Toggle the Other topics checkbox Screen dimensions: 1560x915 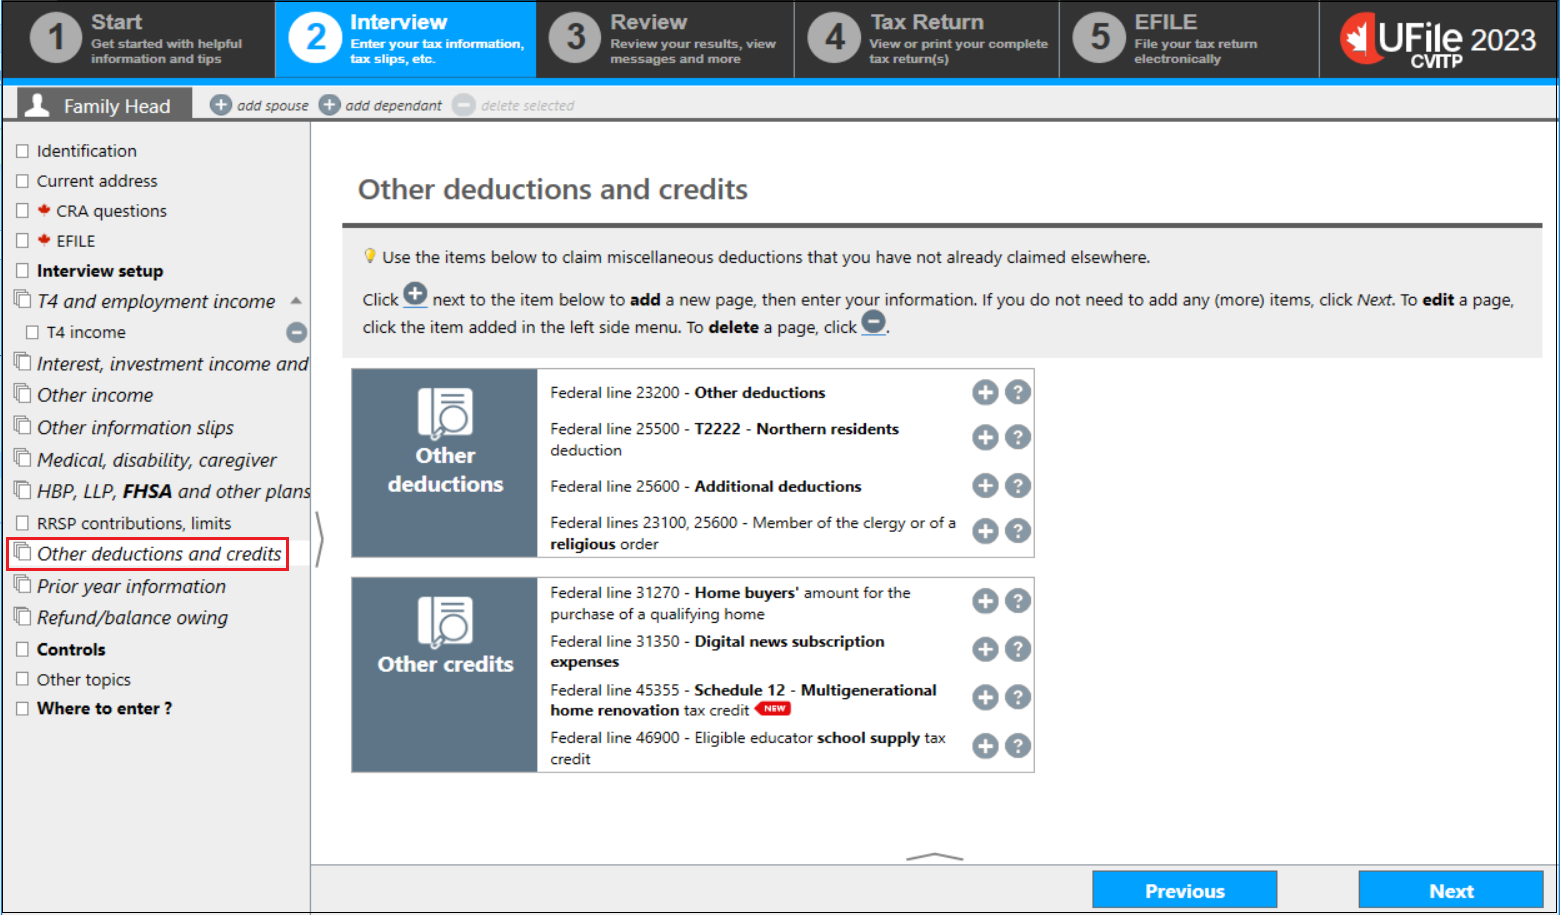(23, 679)
